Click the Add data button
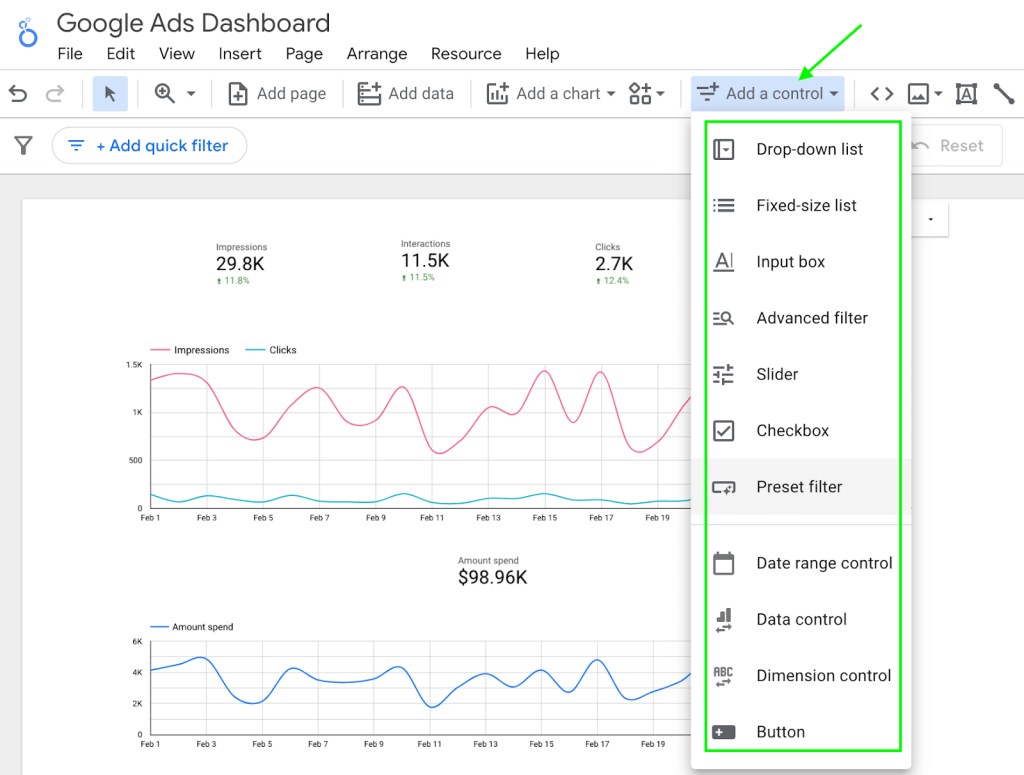 [x=406, y=94]
